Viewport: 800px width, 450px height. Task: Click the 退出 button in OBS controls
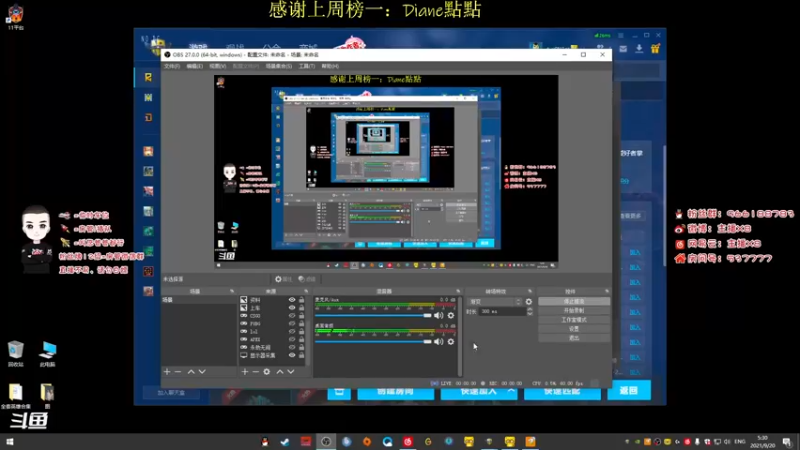[x=574, y=338]
